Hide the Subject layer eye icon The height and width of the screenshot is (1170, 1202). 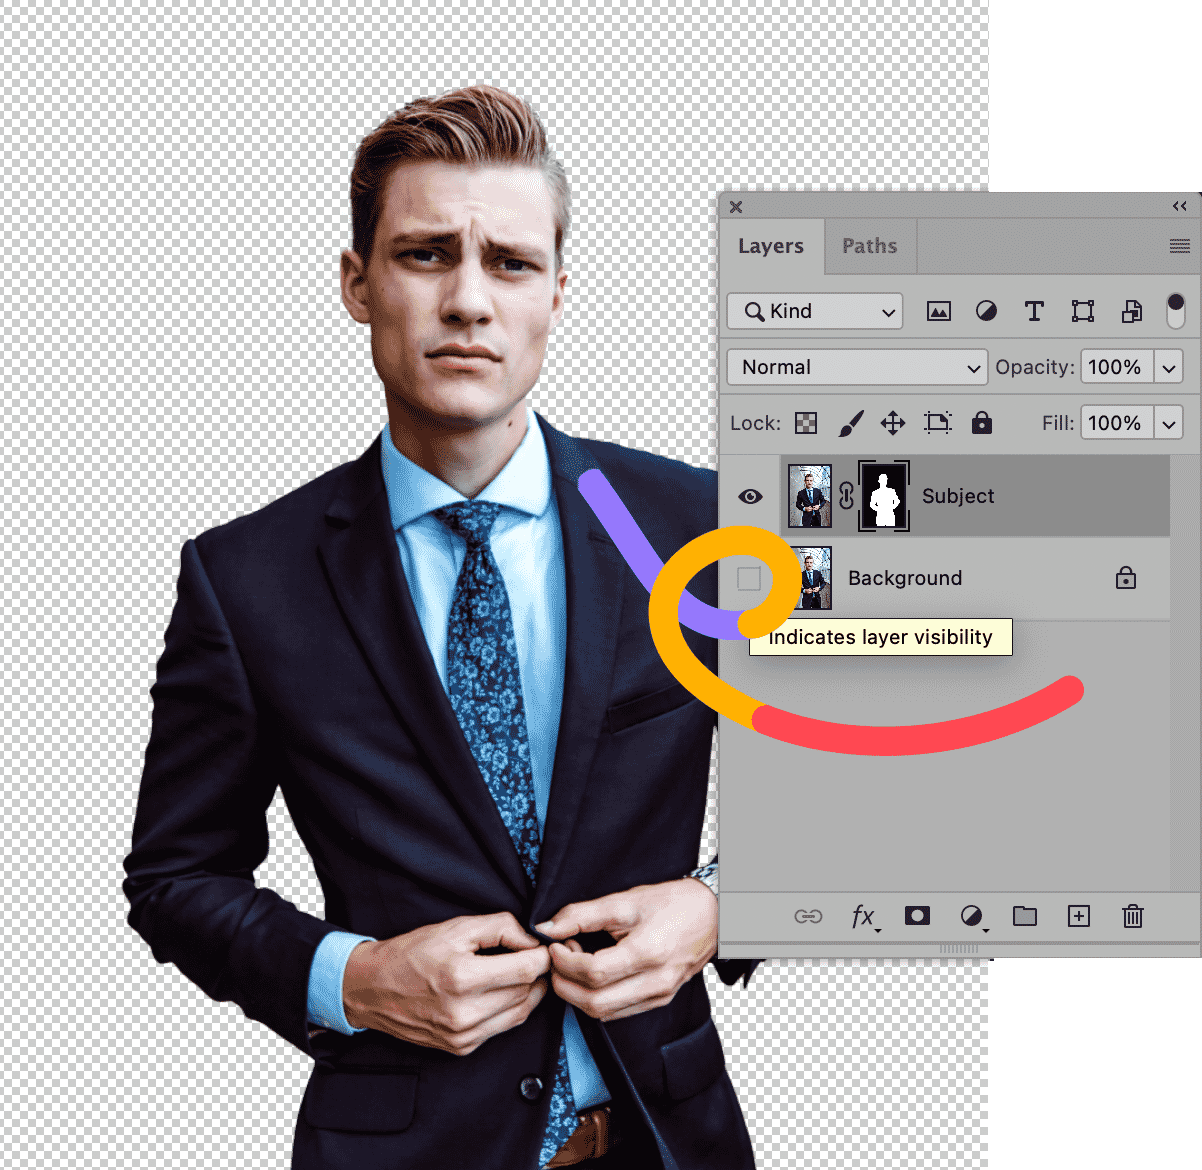(750, 496)
